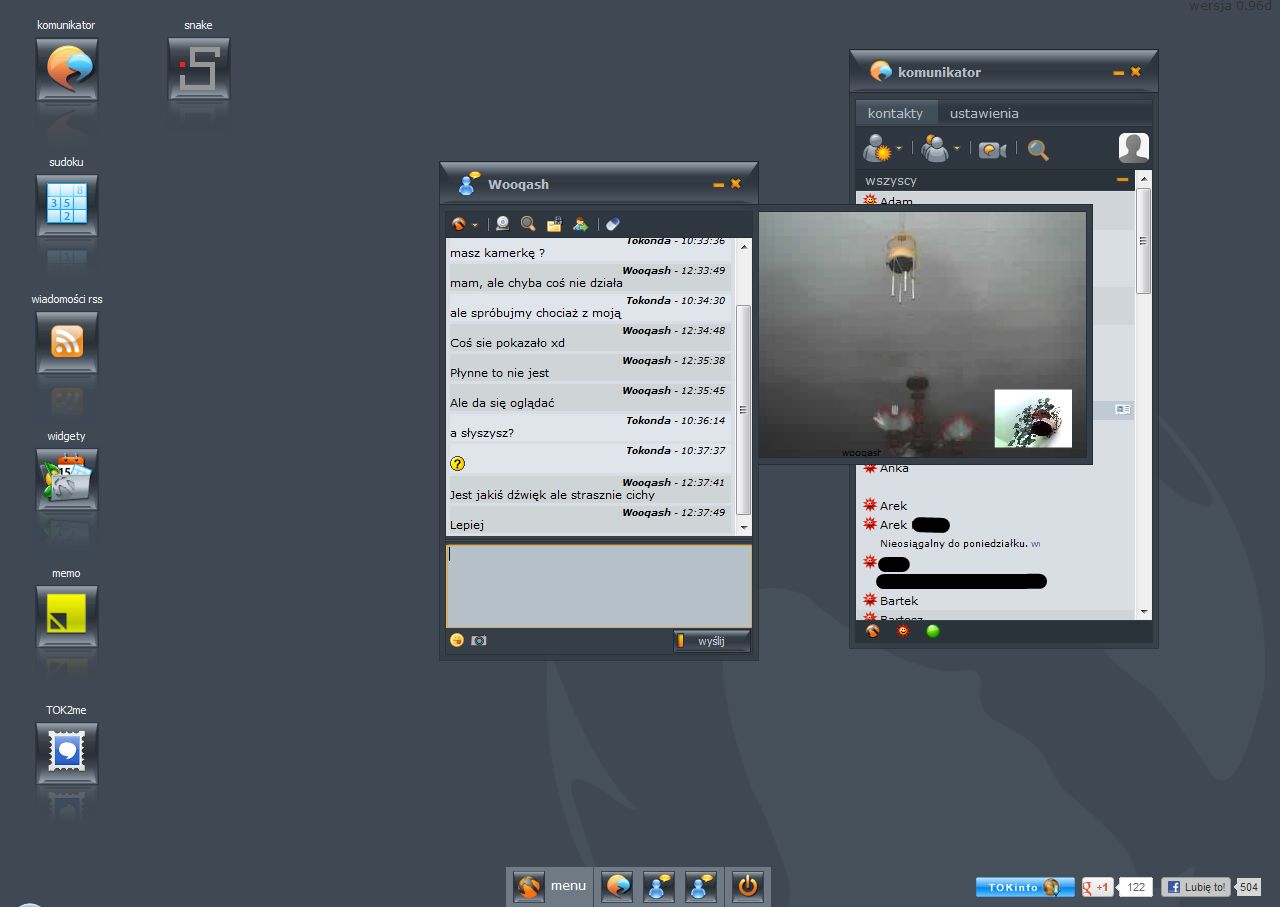
Task: Click message 'Jest jakiś dźwięk ale strasznie cichy'
Action: (553, 495)
